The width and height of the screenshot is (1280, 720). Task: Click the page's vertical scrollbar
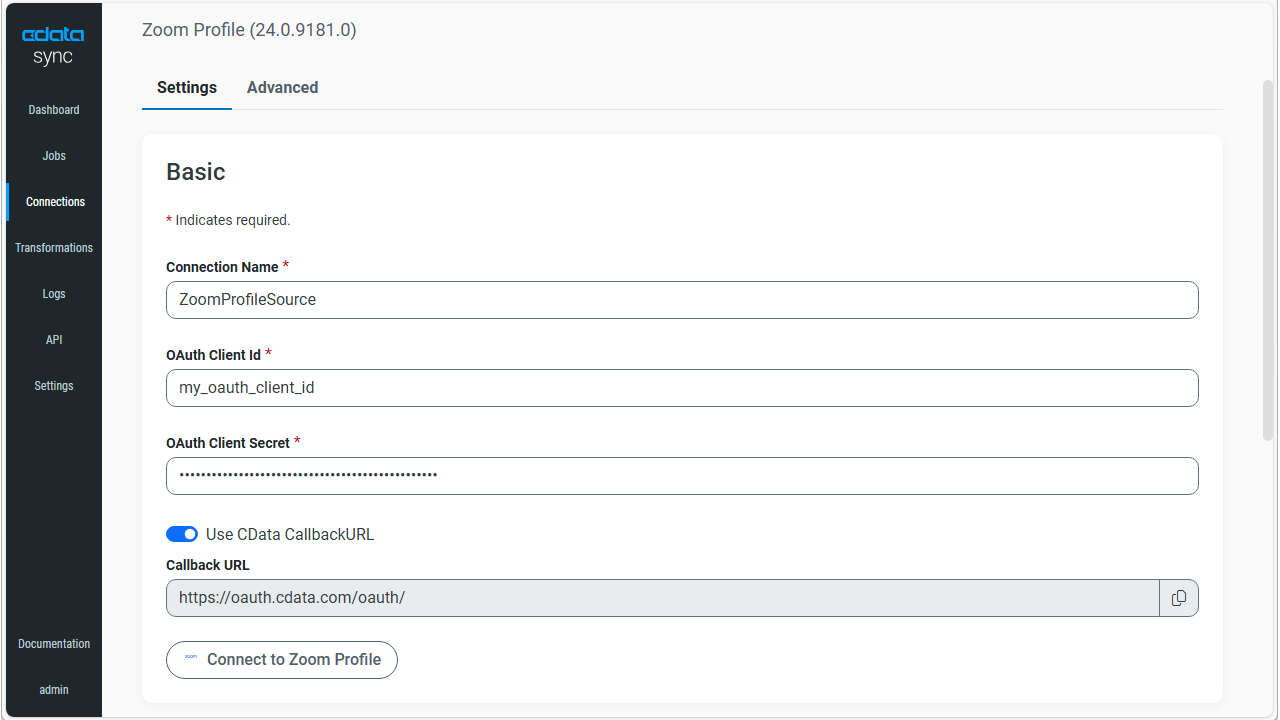[1268, 260]
